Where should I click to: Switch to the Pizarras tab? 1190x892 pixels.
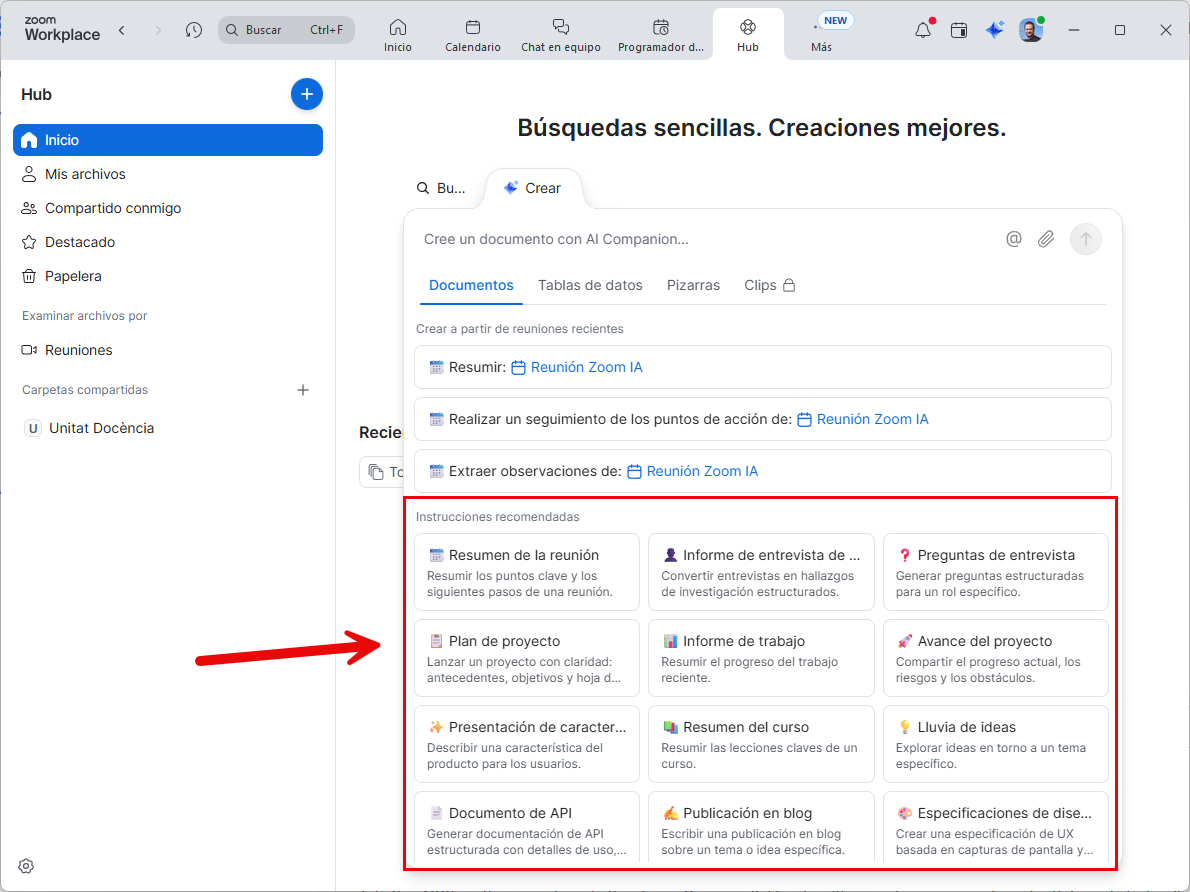point(693,285)
